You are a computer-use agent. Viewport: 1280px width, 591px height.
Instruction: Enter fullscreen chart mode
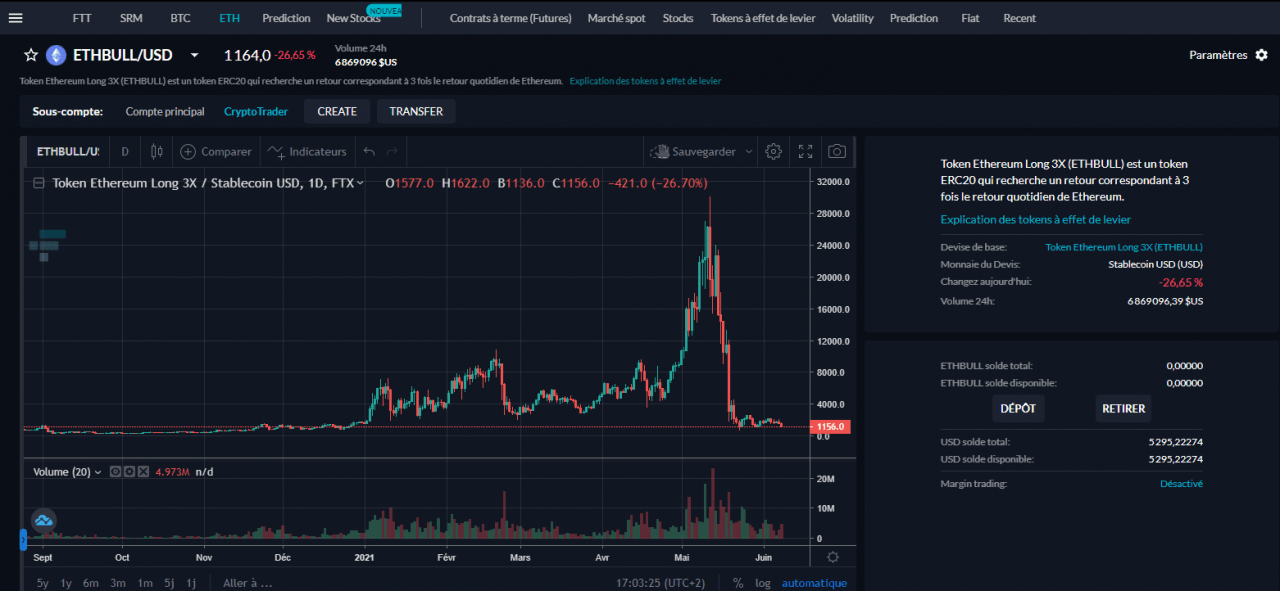(x=805, y=152)
